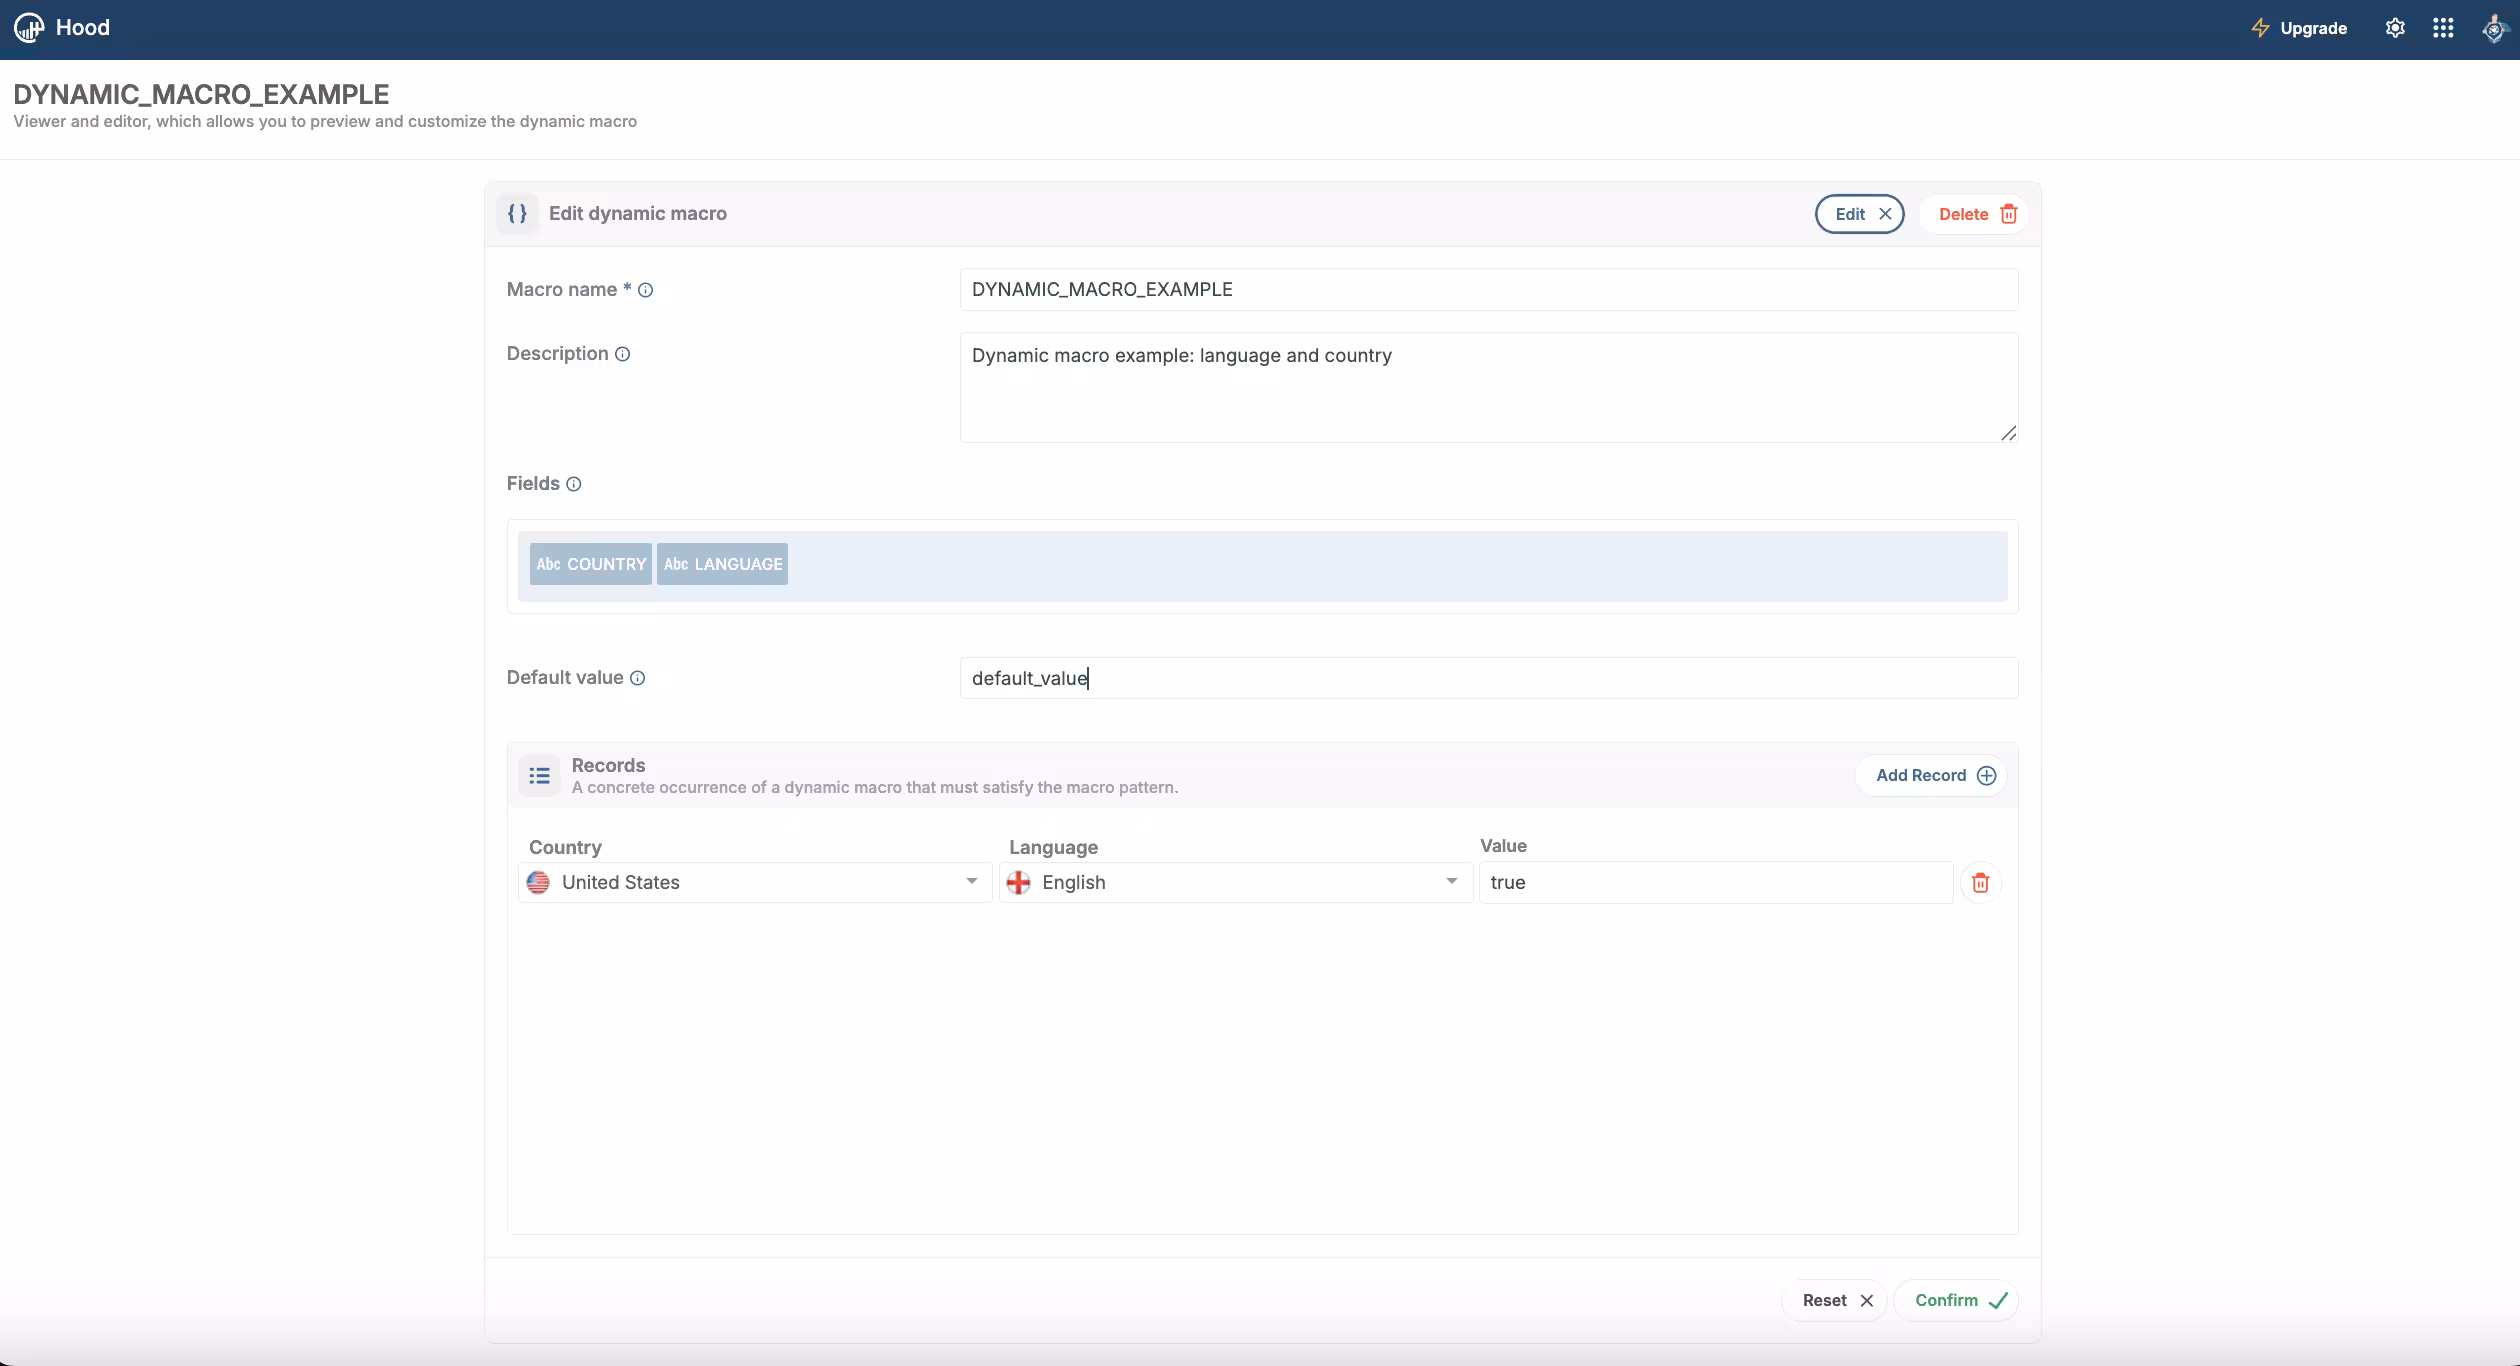Add a new record
Screen dimensions: 2520x1366
click(1930, 775)
